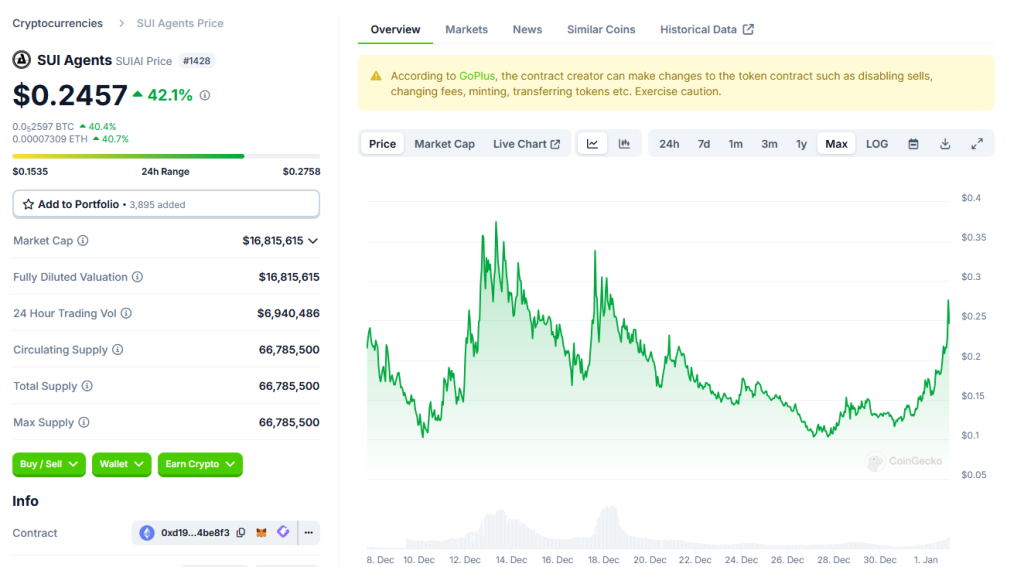Switch to candlestick chart view icon

tap(624, 144)
